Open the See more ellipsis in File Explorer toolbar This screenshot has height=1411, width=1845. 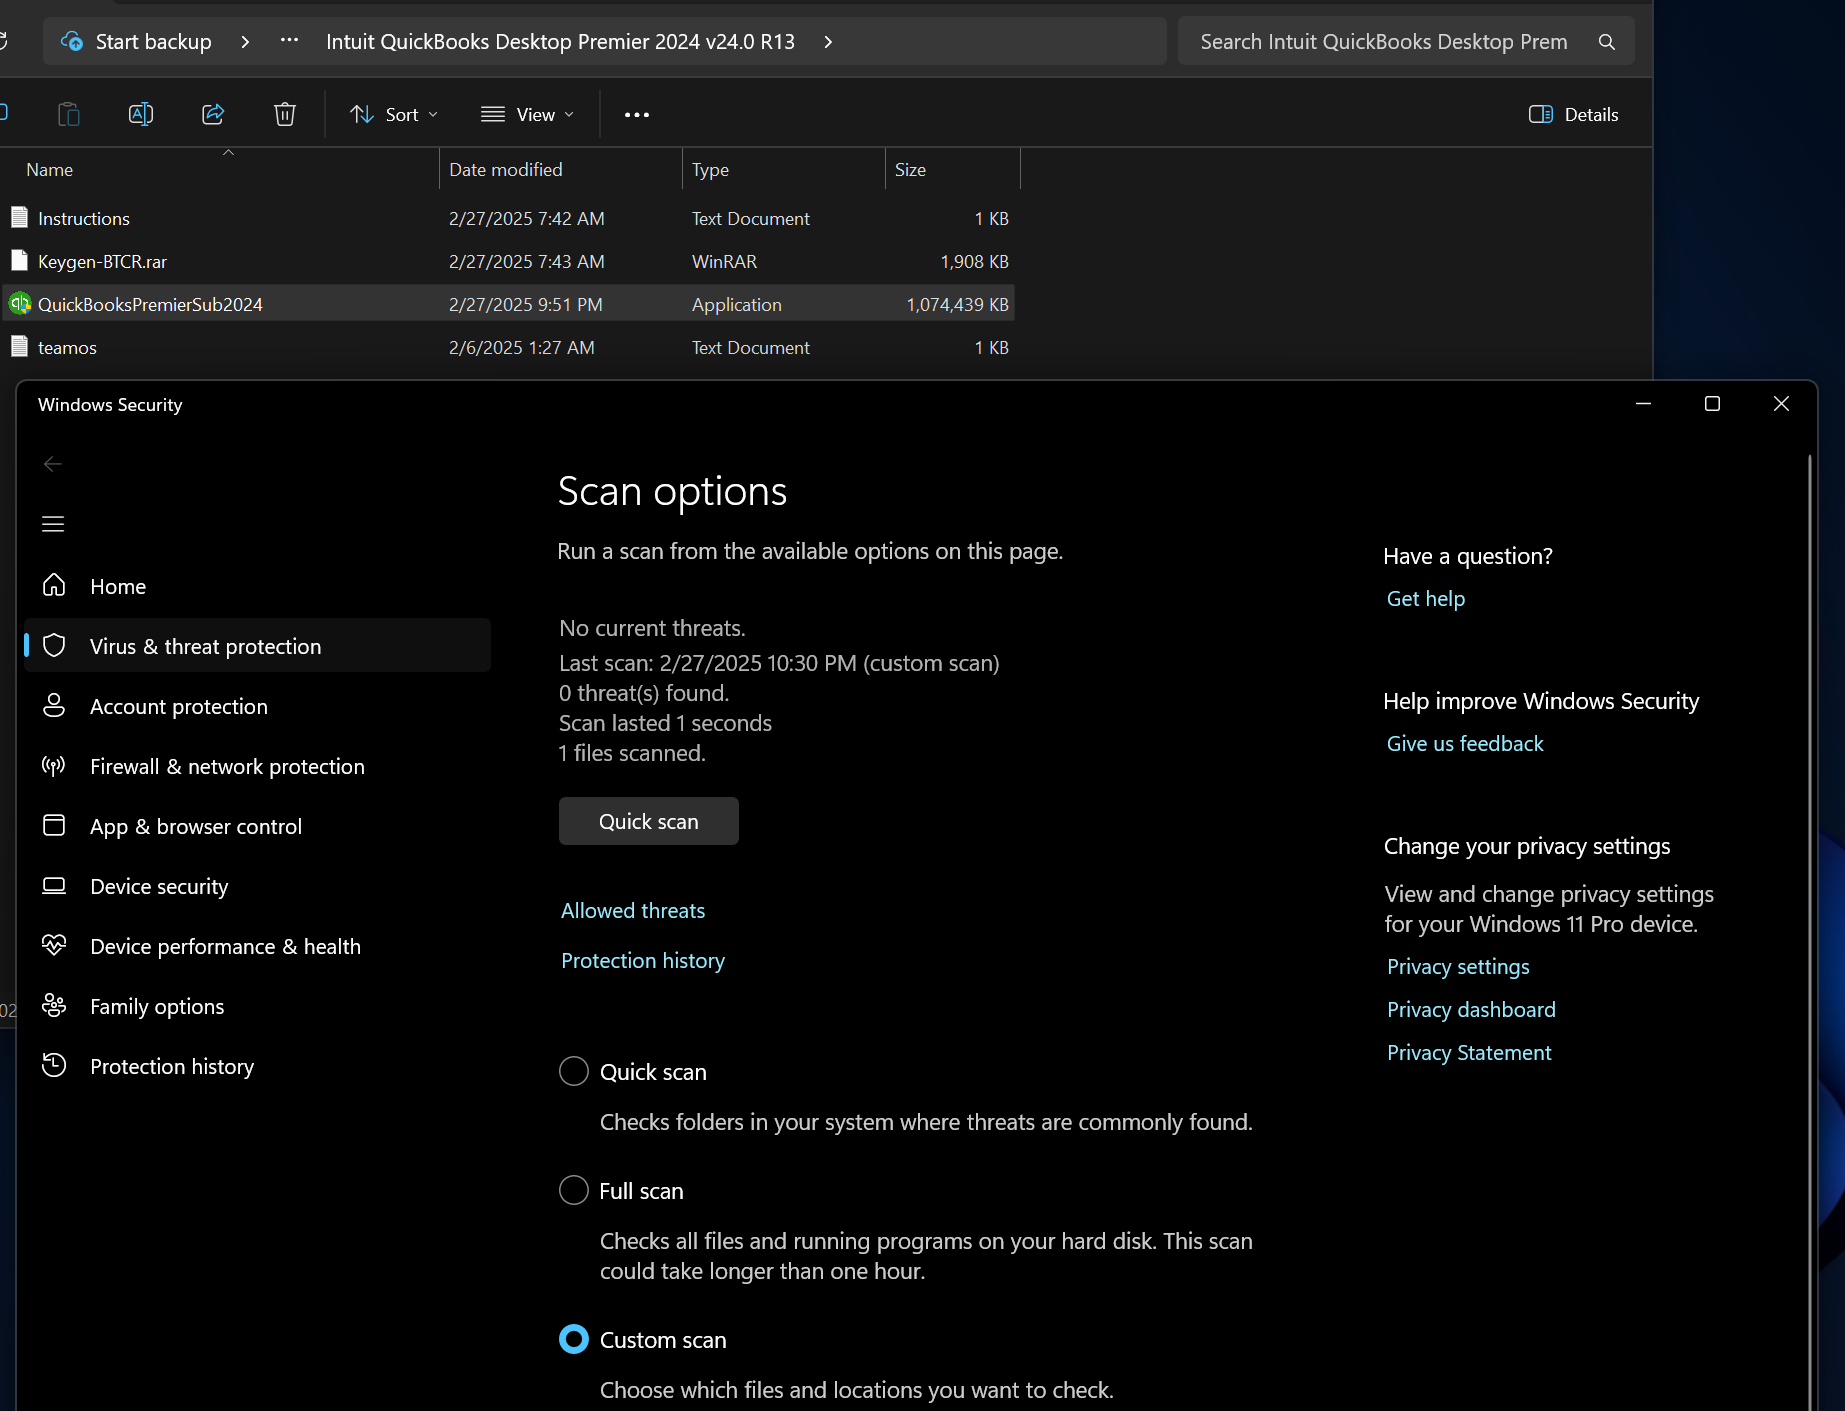[x=637, y=115]
